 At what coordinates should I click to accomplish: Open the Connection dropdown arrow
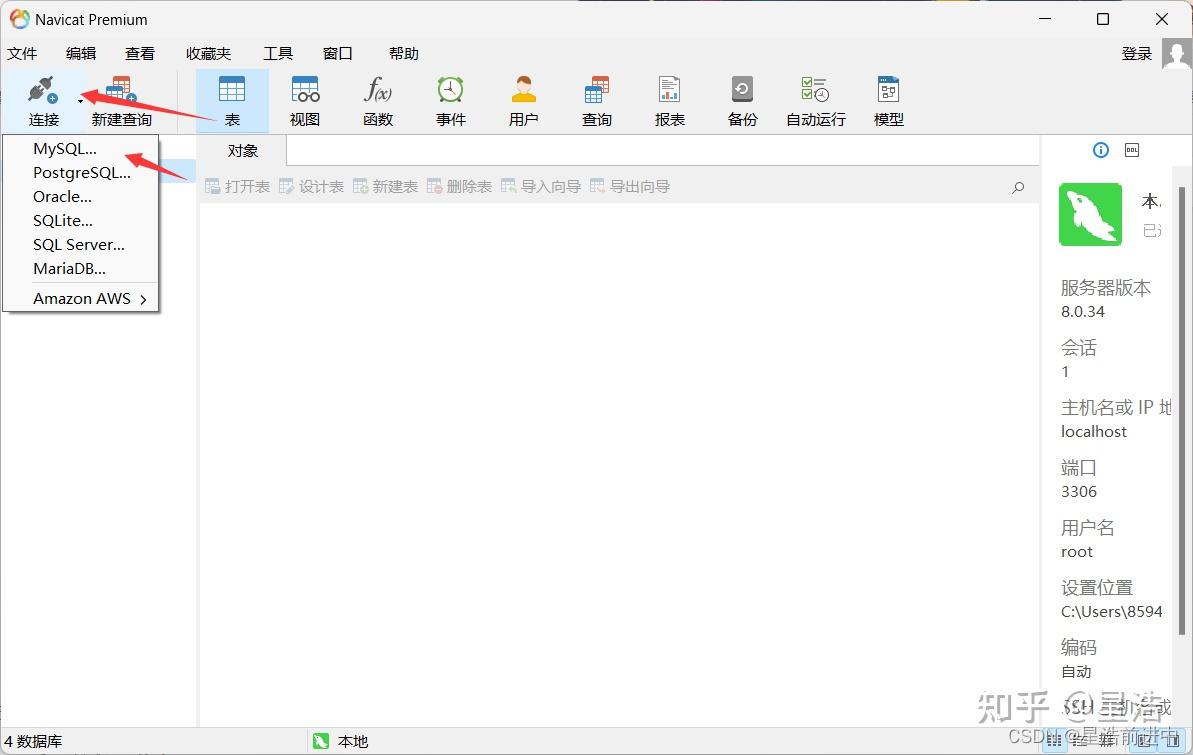tap(81, 100)
